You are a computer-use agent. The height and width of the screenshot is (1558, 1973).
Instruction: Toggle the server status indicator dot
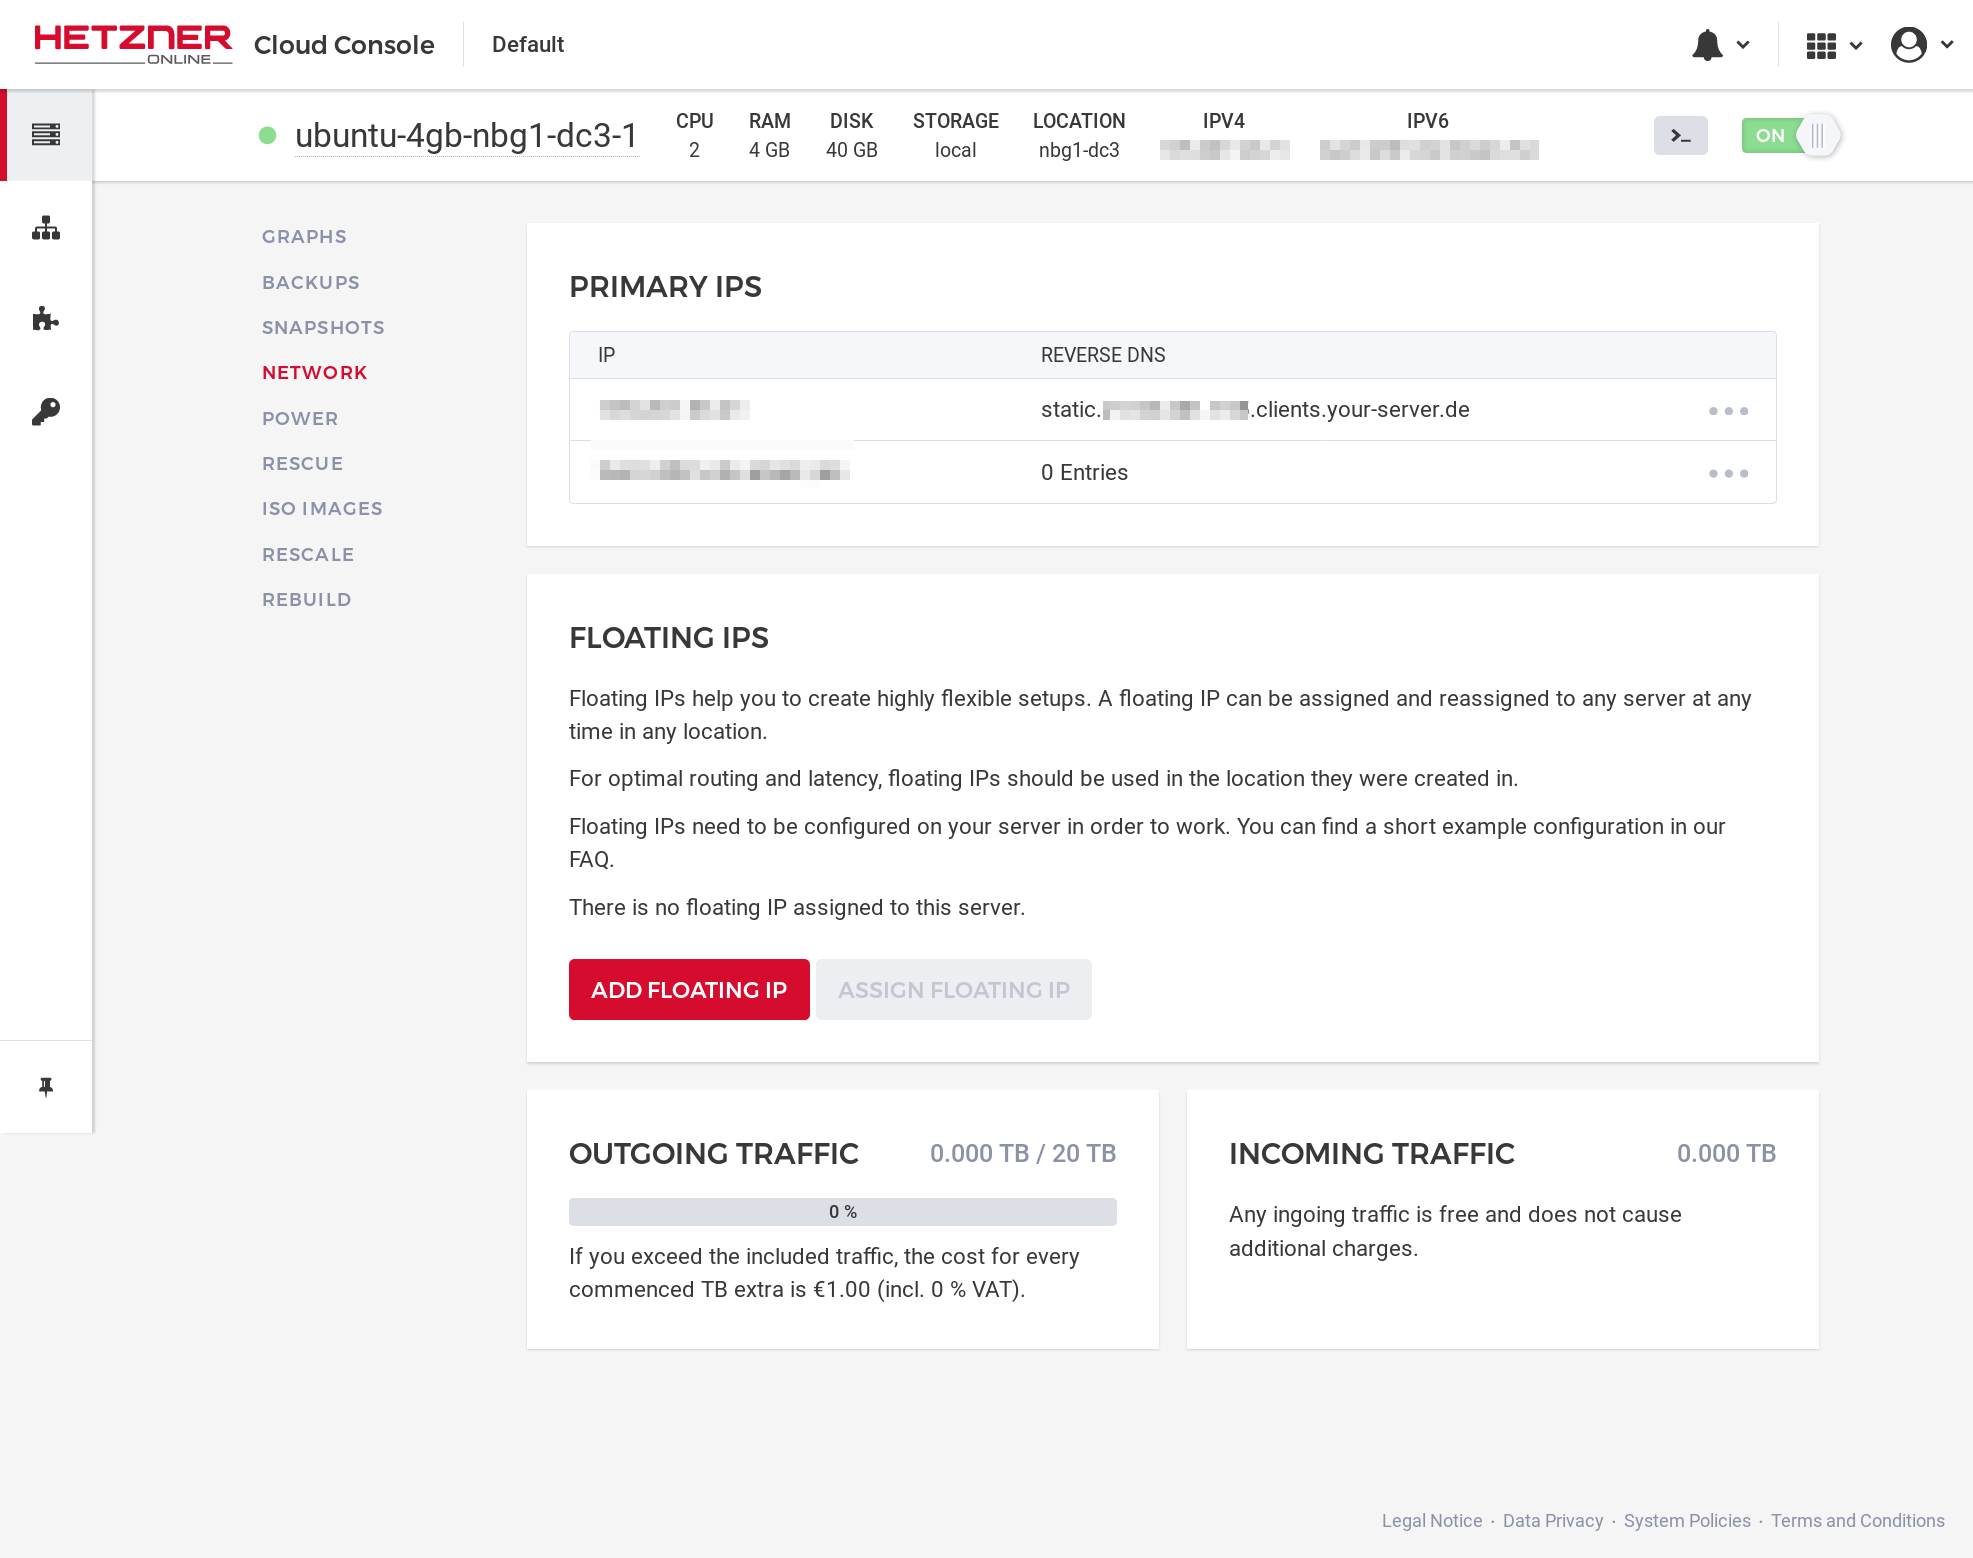point(267,135)
